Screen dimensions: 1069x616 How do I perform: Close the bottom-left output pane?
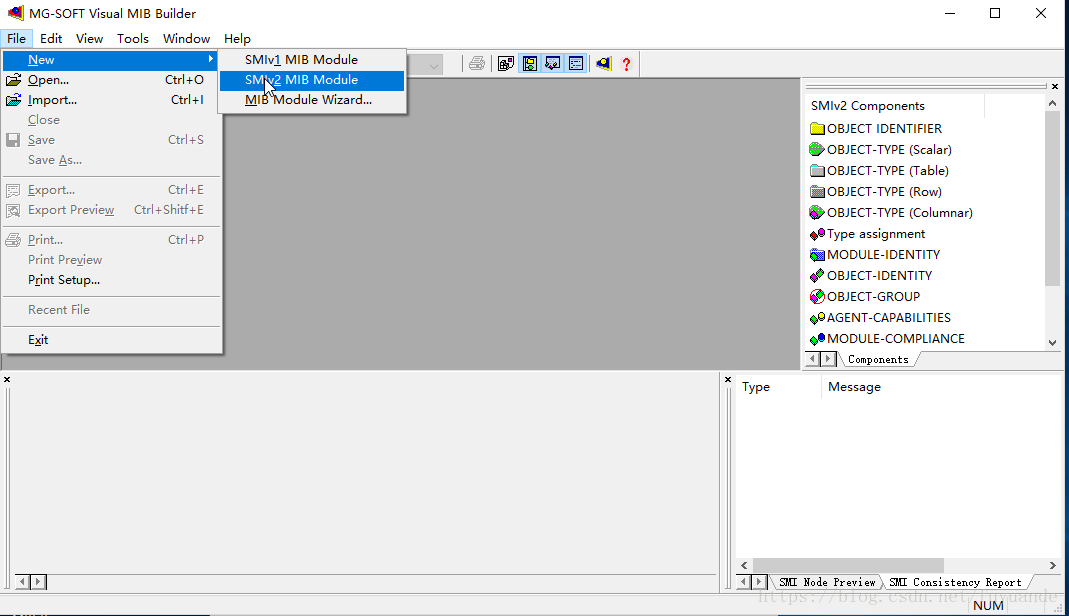(x=7, y=380)
